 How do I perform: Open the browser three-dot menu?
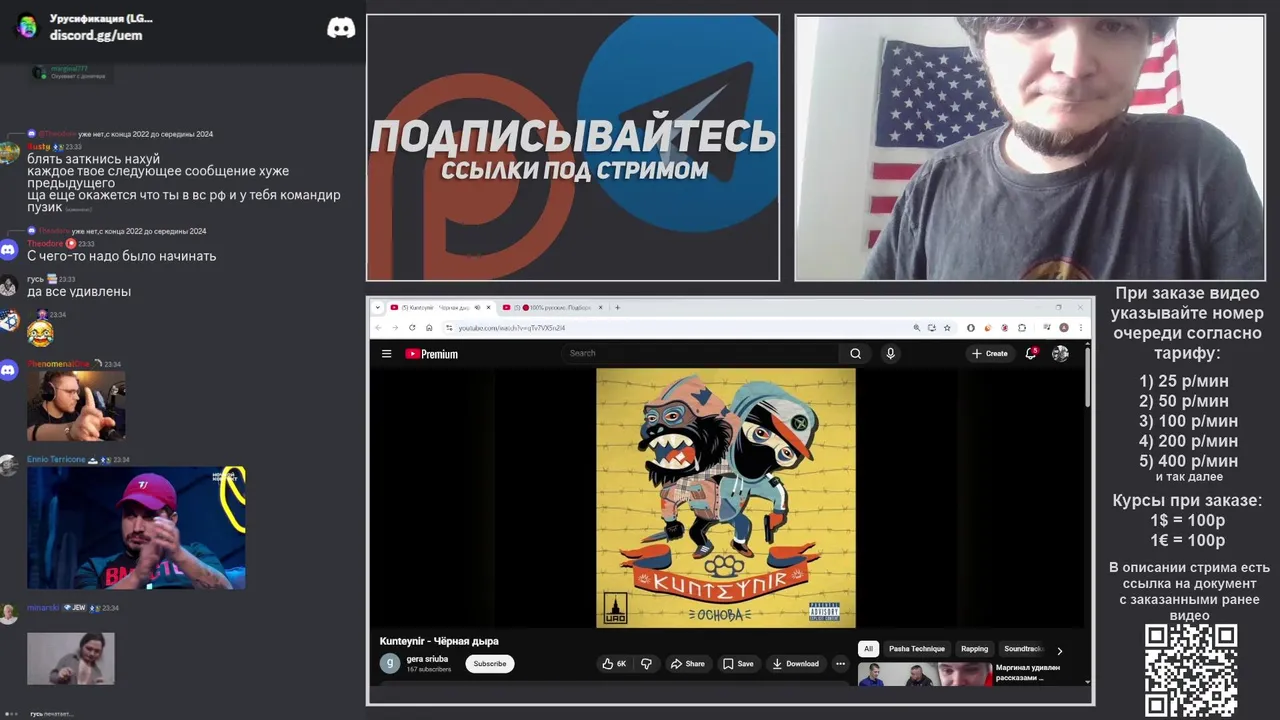1080,327
